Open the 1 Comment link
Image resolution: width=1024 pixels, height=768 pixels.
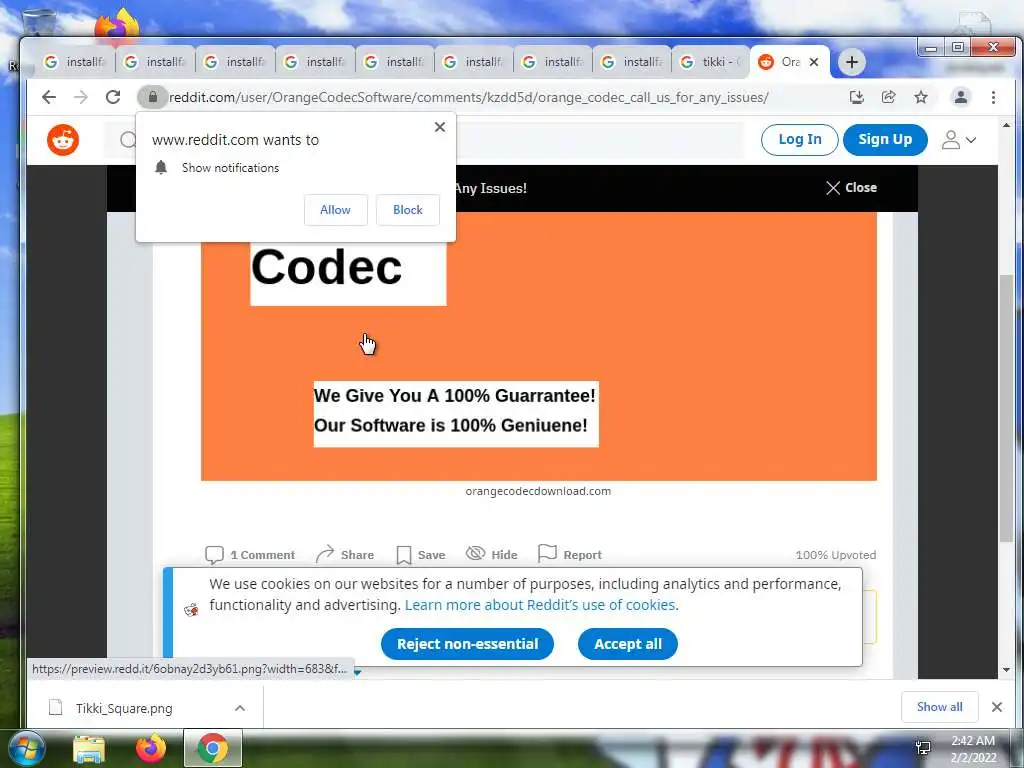[250, 554]
